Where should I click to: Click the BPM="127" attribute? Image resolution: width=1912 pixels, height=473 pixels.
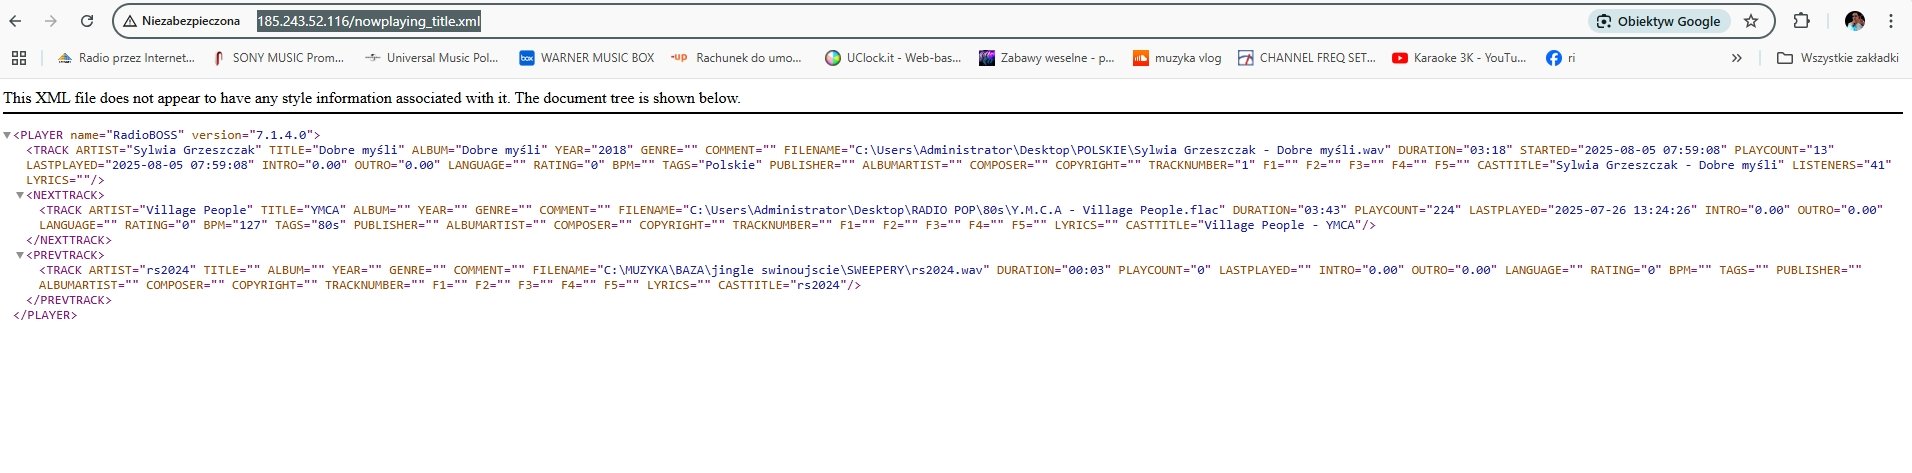coord(235,225)
